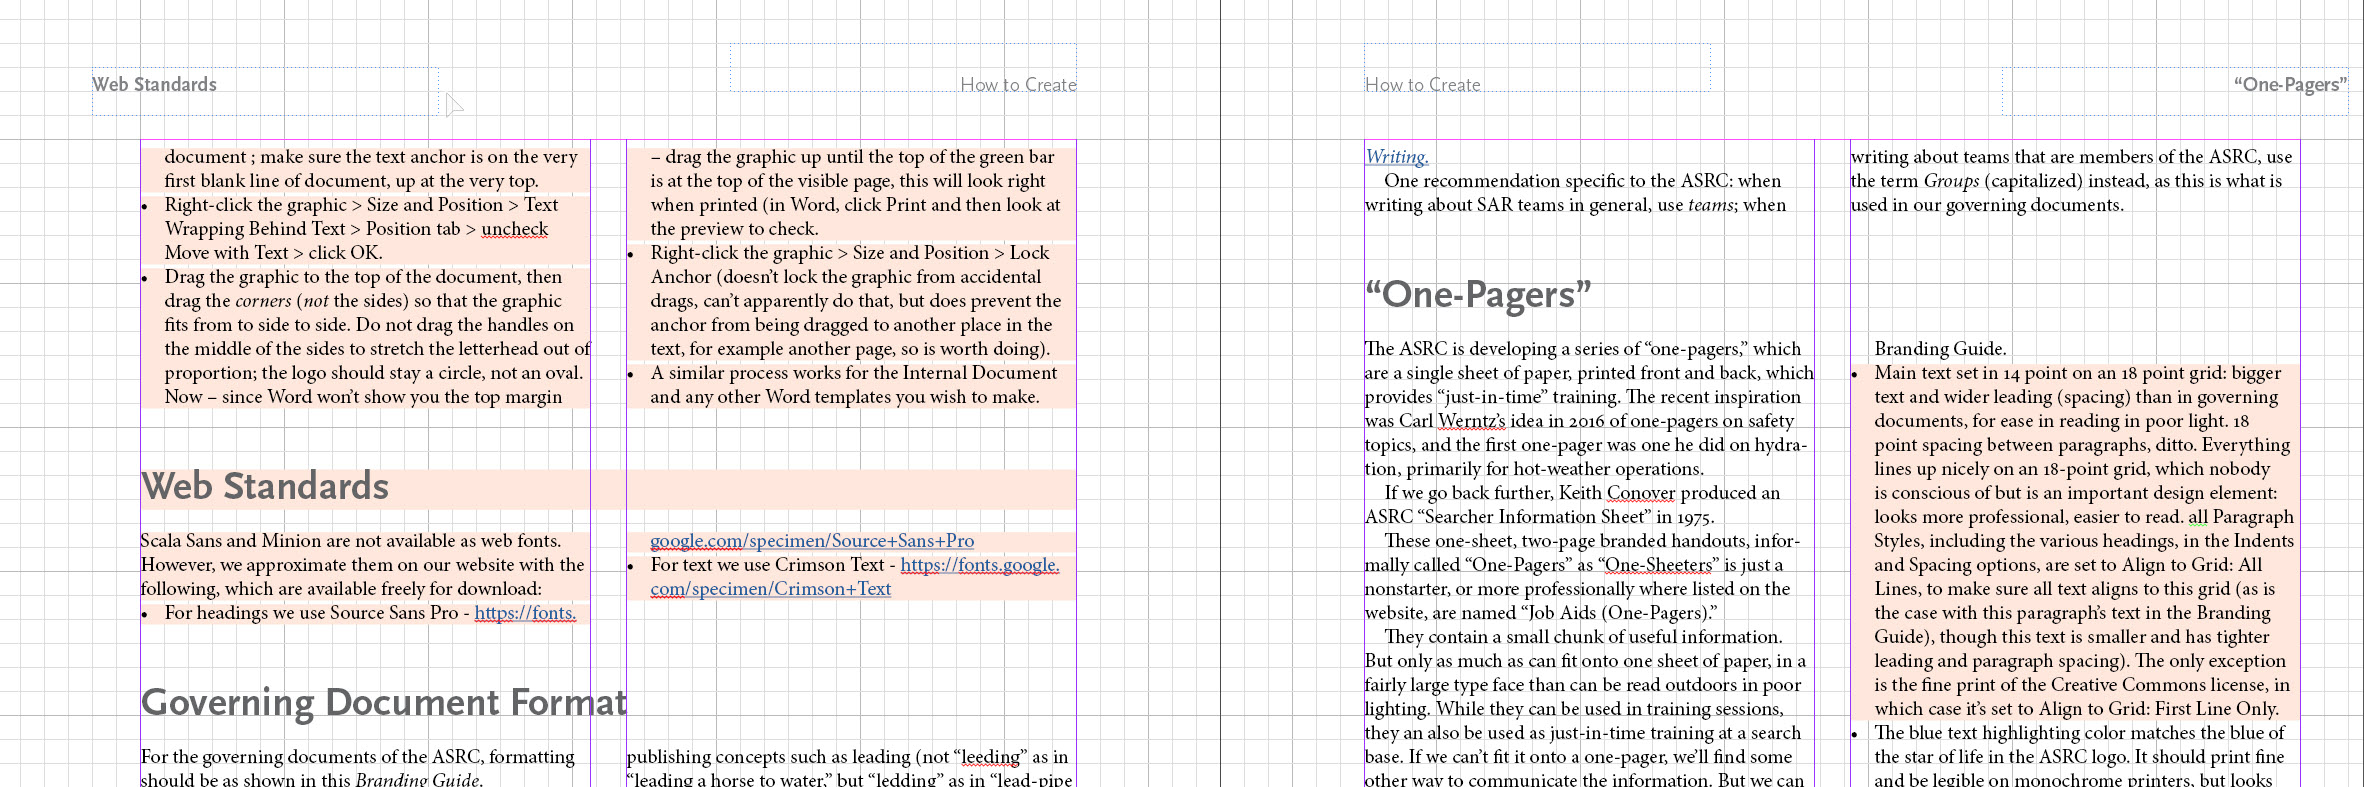Click line 'used in our governing documents.'

click(1987, 205)
